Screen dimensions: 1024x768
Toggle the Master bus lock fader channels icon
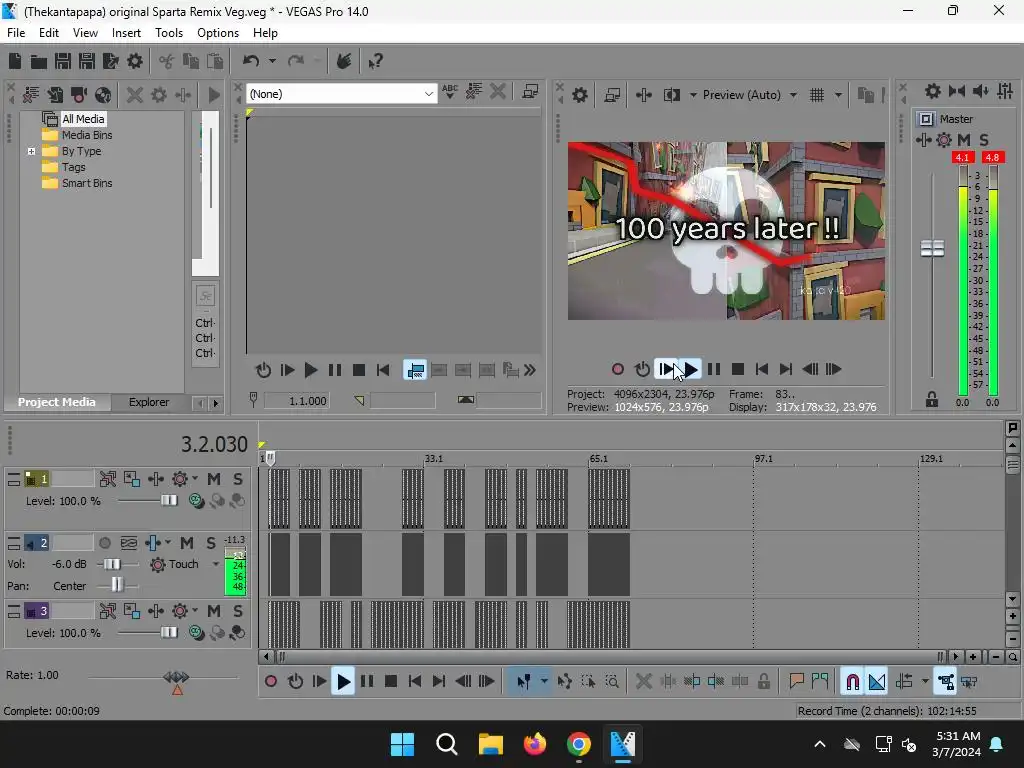pyautogui.click(x=932, y=400)
